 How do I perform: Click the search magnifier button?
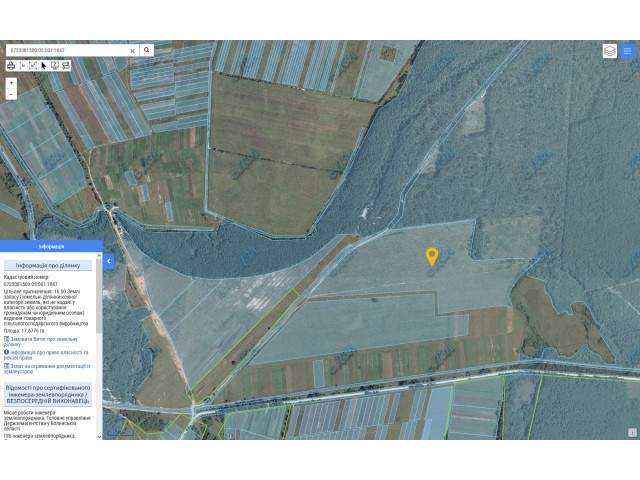pos(147,50)
